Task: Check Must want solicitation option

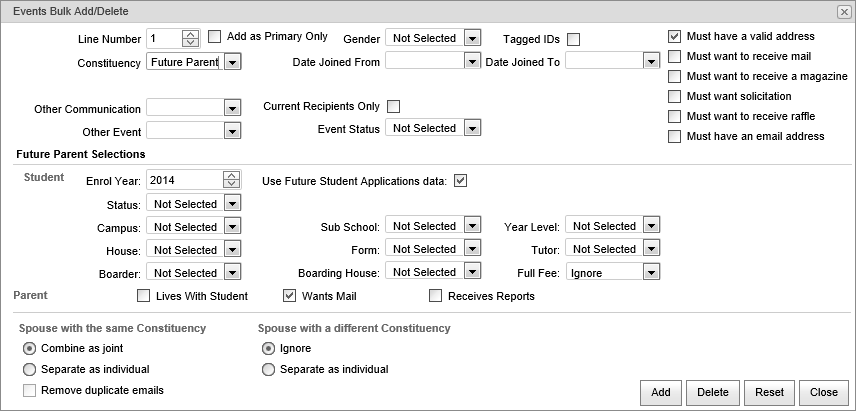Action: pyautogui.click(x=675, y=97)
